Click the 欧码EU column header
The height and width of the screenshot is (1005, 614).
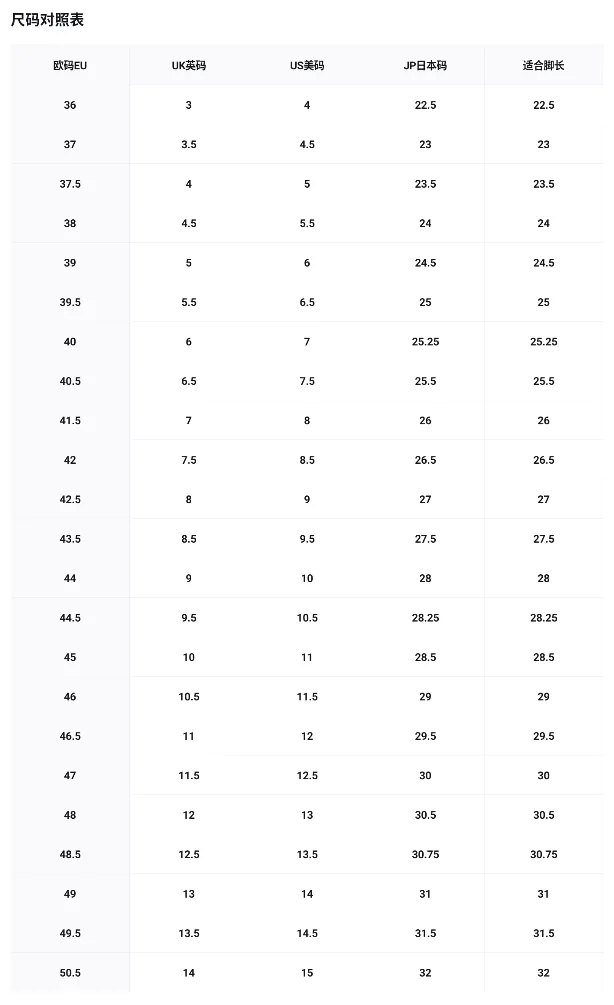pos(70,65)
